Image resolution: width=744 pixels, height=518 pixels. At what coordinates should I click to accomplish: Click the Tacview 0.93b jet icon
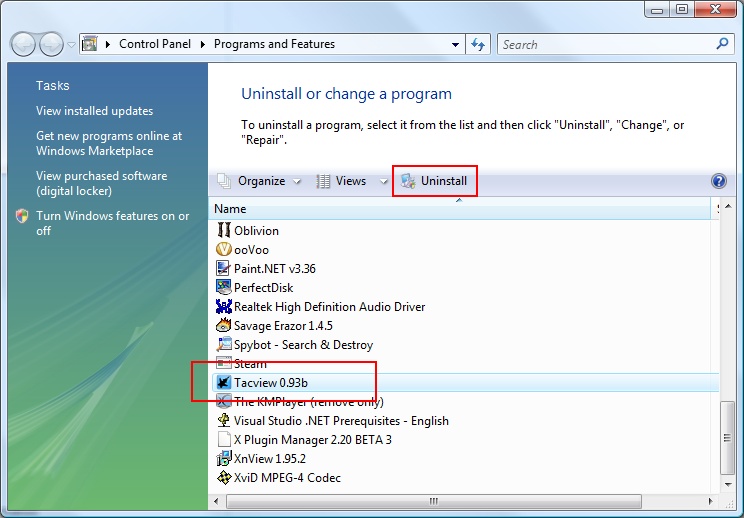tap(223, 382)
